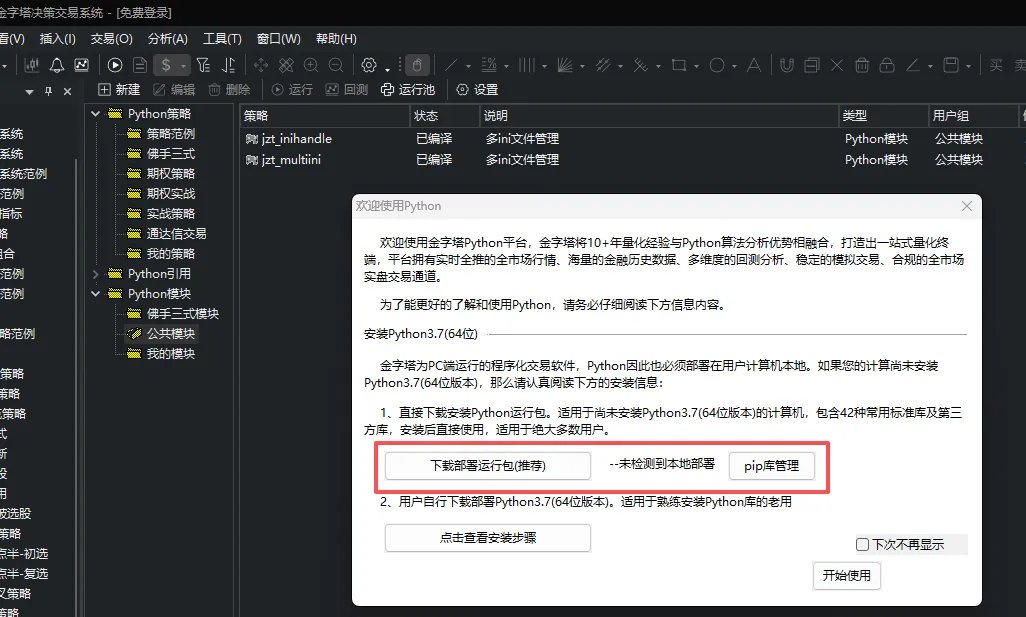Image resolution: width=1026 pixels, height=617 pixels.
Task: Open the 运行池 panel
Action: [408, 90]
